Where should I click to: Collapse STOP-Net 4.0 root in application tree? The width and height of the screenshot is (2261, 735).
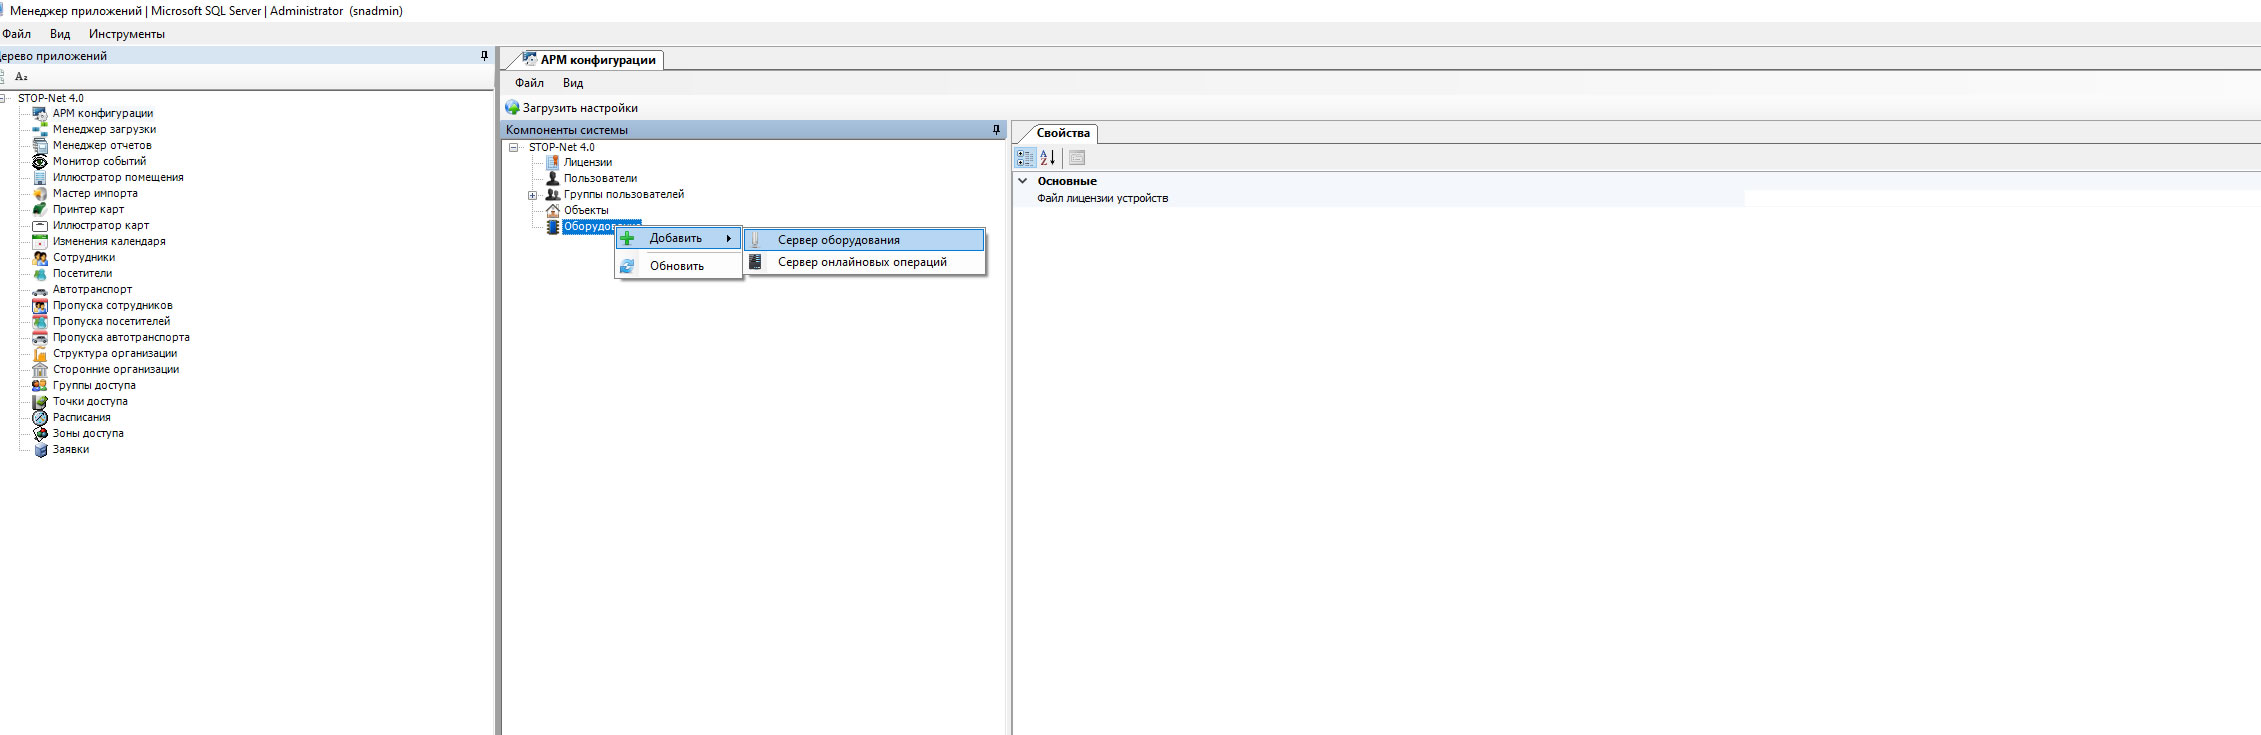[x=4, y=98]
